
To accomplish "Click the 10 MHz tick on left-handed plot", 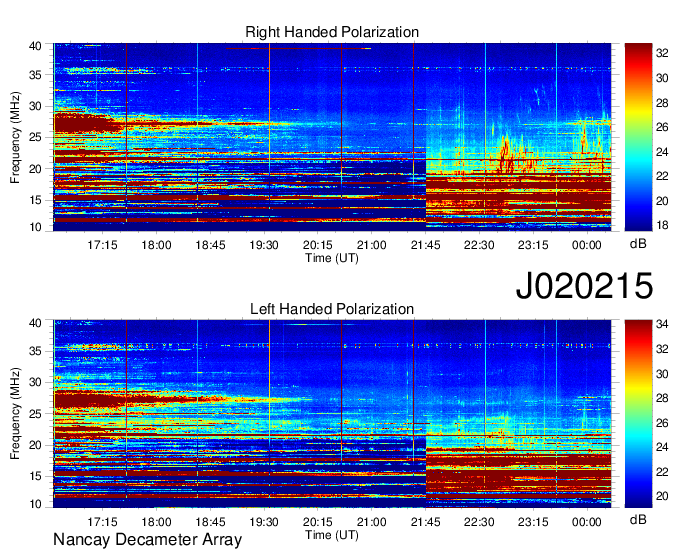I will (x=35, y=504).
